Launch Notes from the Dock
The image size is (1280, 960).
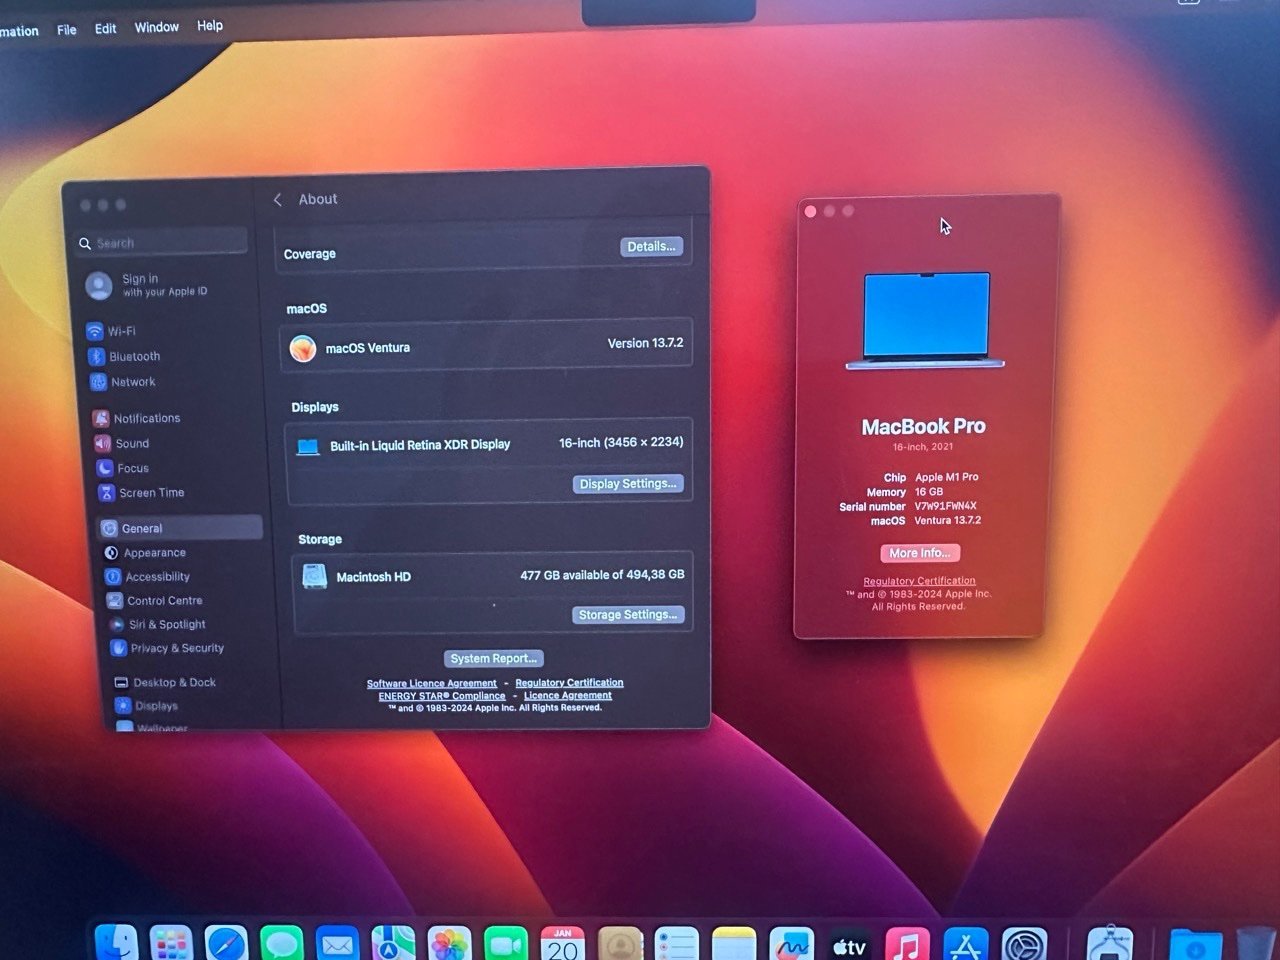(734, 943)
